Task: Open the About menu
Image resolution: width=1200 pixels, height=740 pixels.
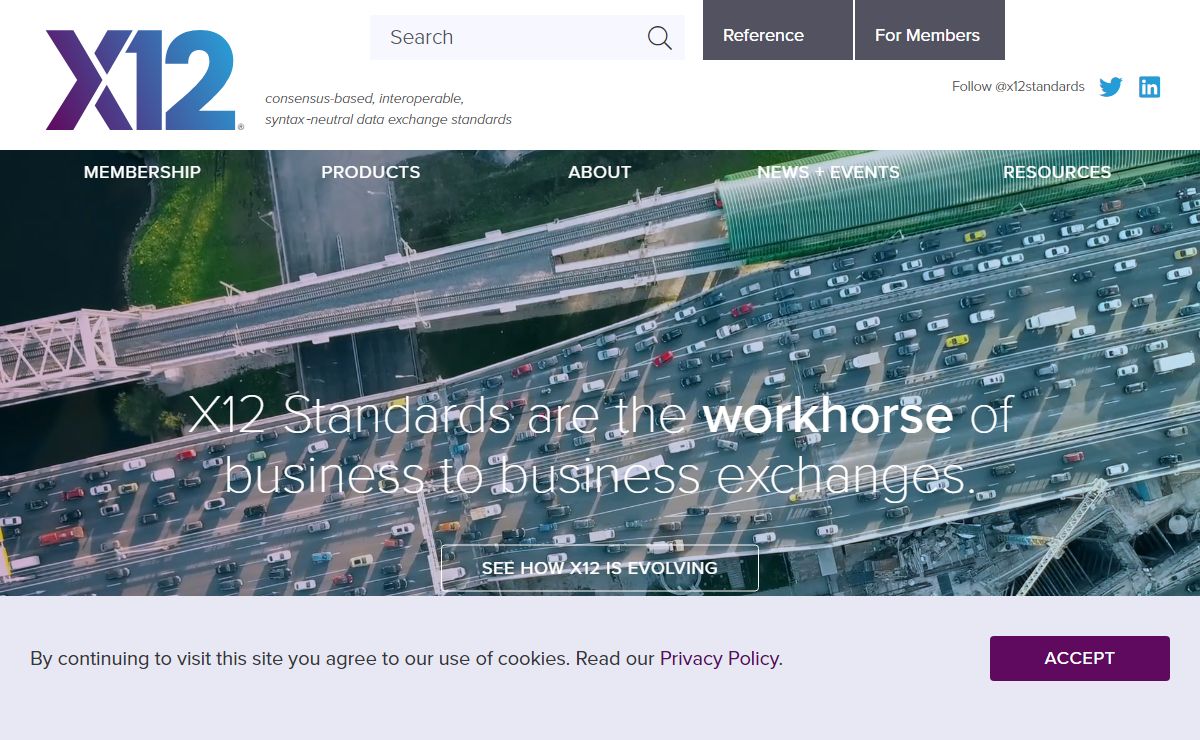Action: click(x=599, y=172)
